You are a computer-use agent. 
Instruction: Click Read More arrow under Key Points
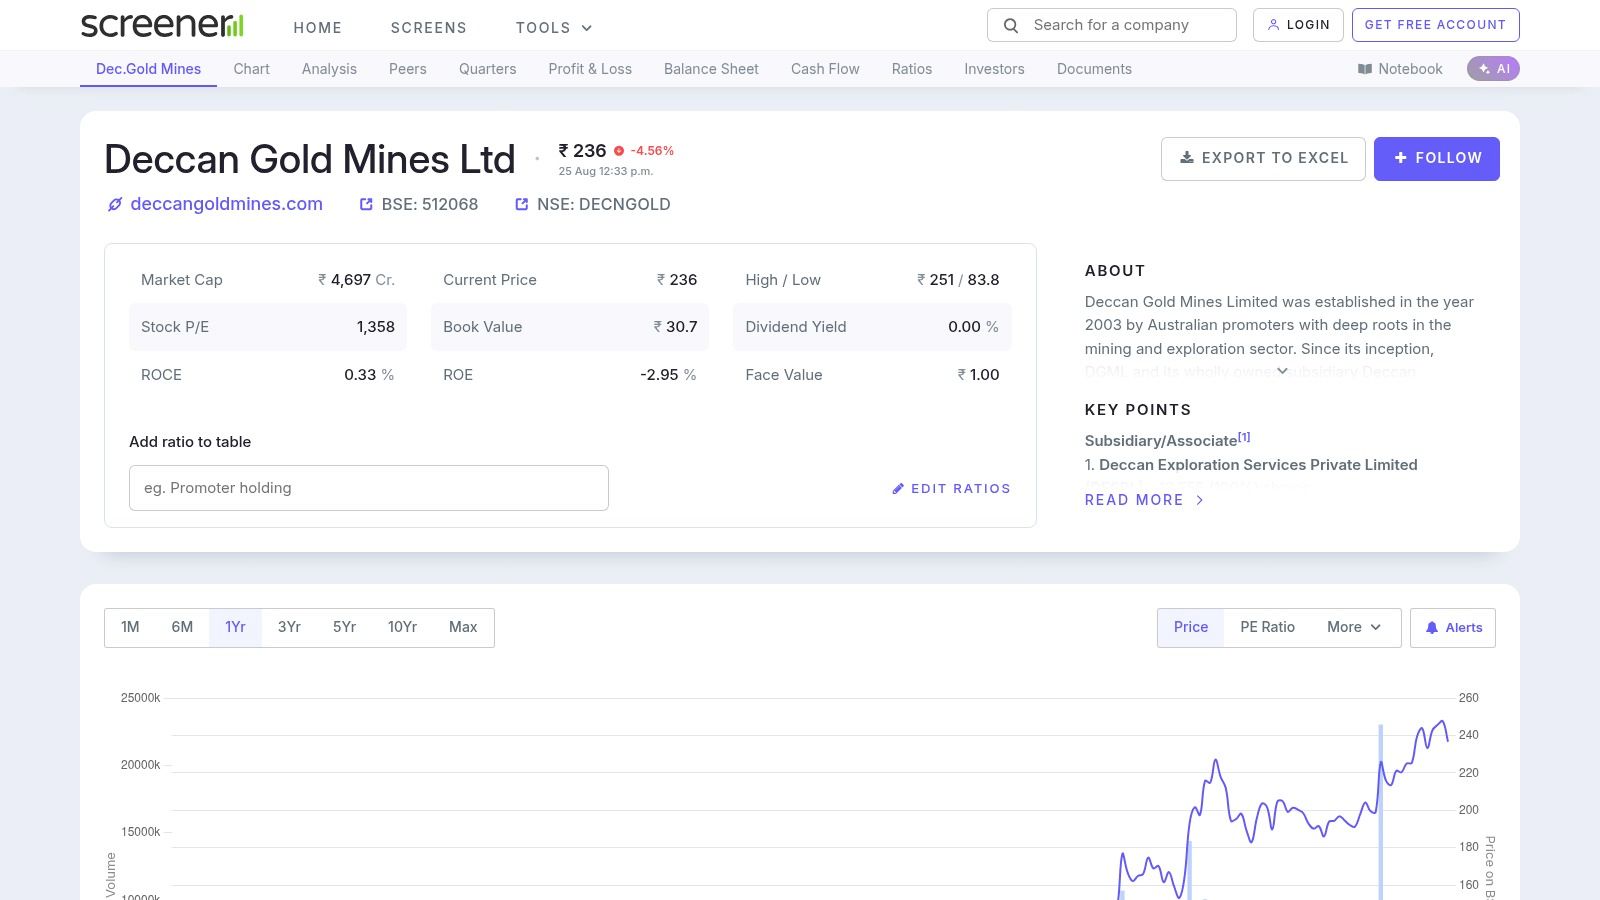pos(1200,500)
